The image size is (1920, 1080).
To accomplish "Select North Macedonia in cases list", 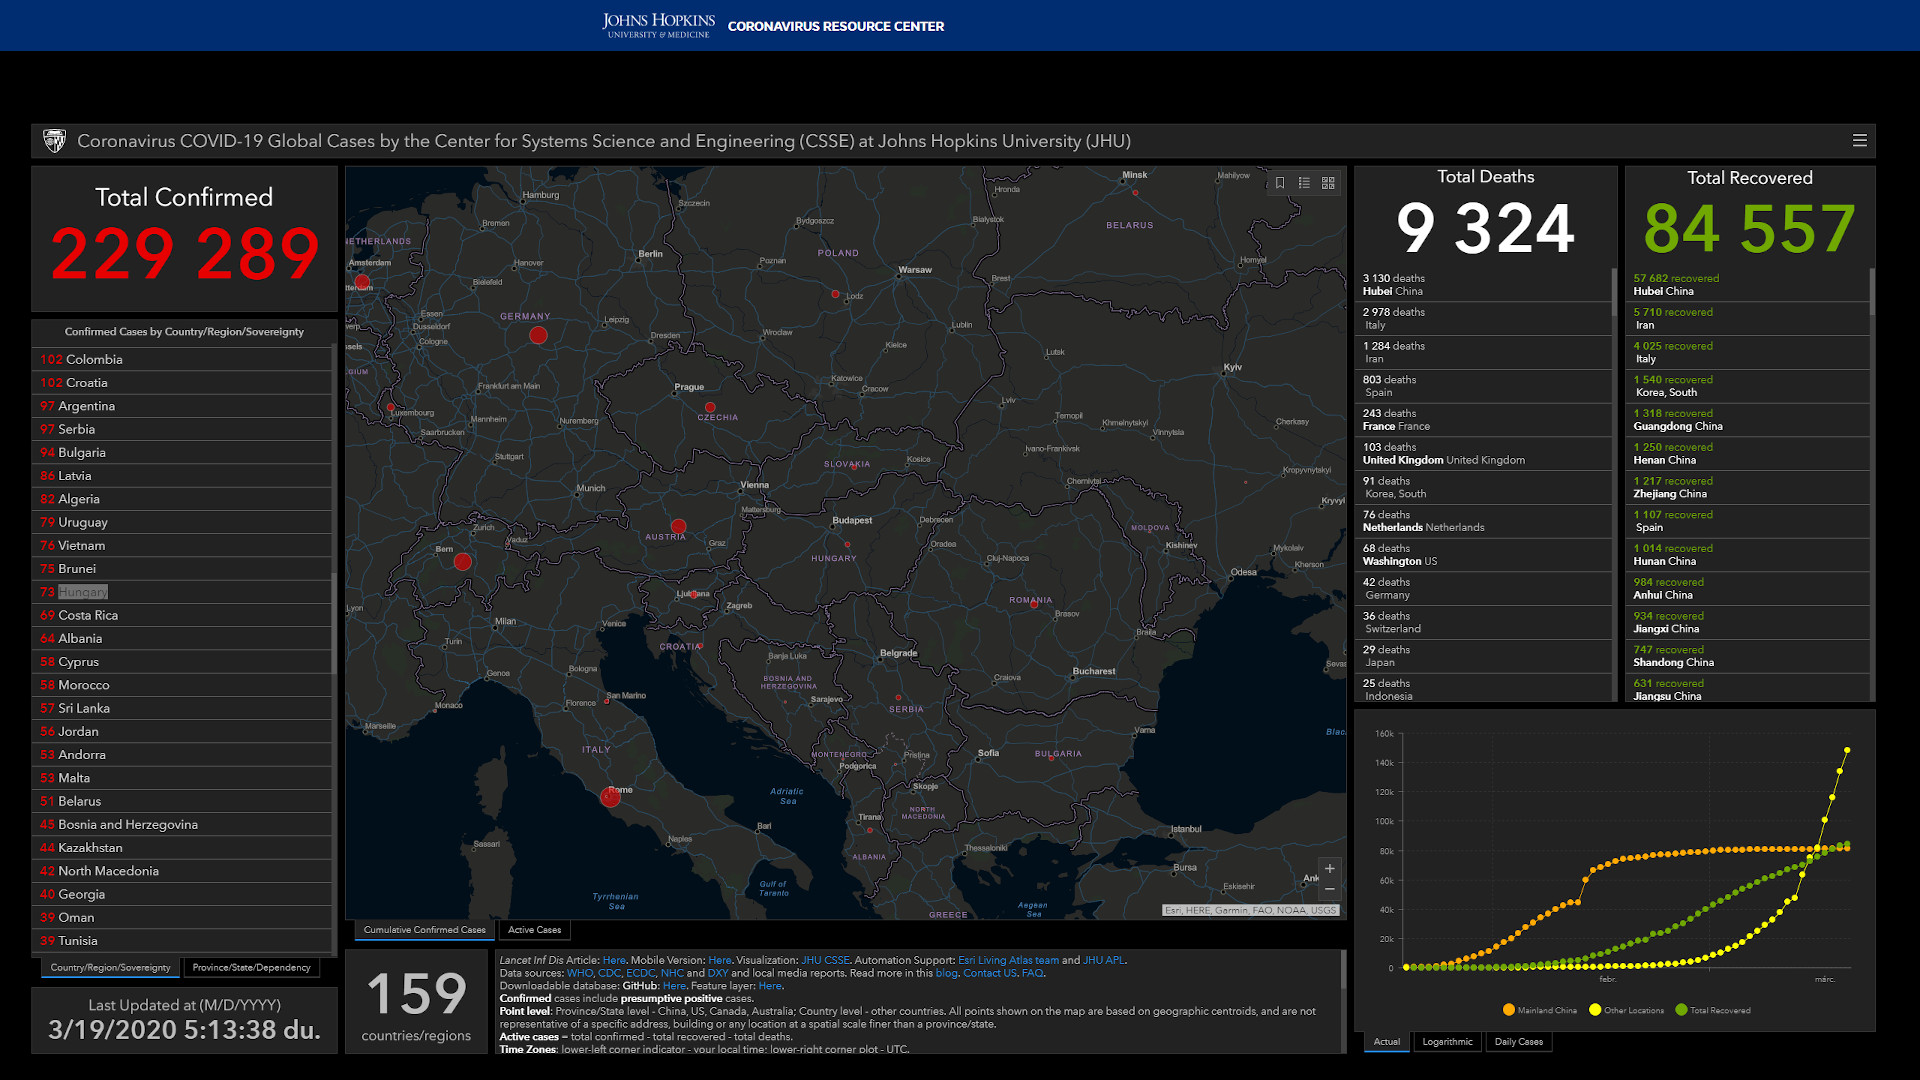I will pos(181,871).
